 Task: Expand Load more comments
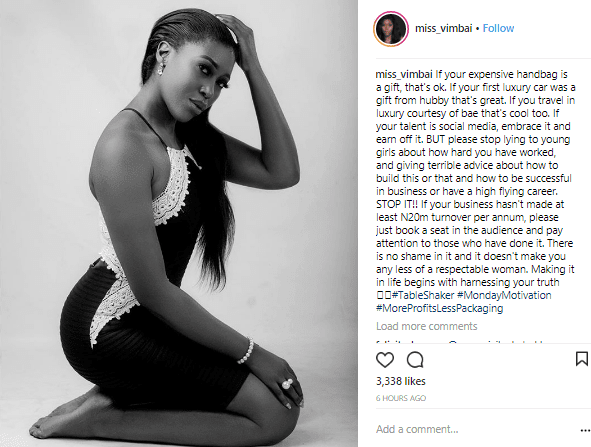pyautogui.click(x=427, y=326)
